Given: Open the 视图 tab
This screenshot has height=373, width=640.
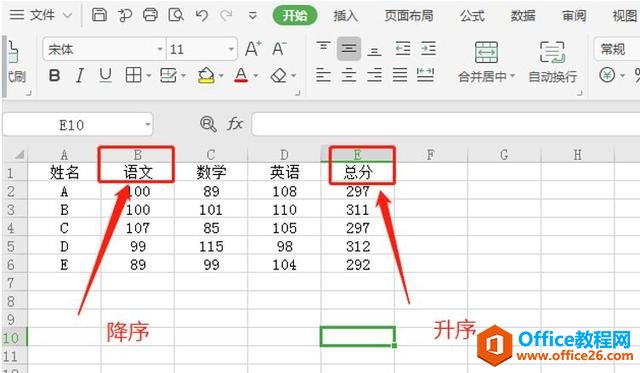Looking at the screenshot, I should coord(625,16).
